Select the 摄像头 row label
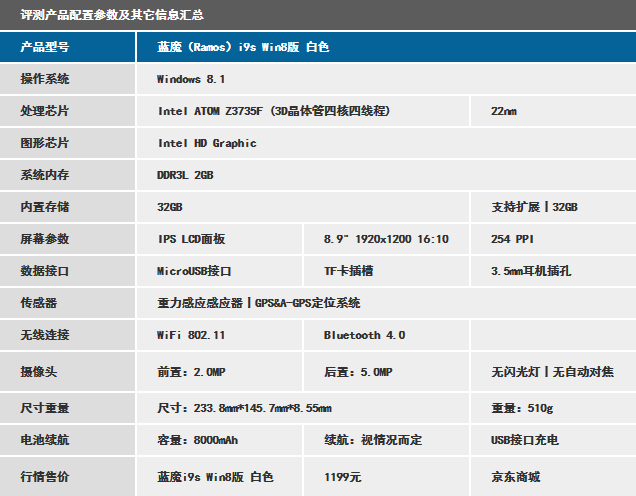Viewport: 636px width, 496px height. [67, 372]
